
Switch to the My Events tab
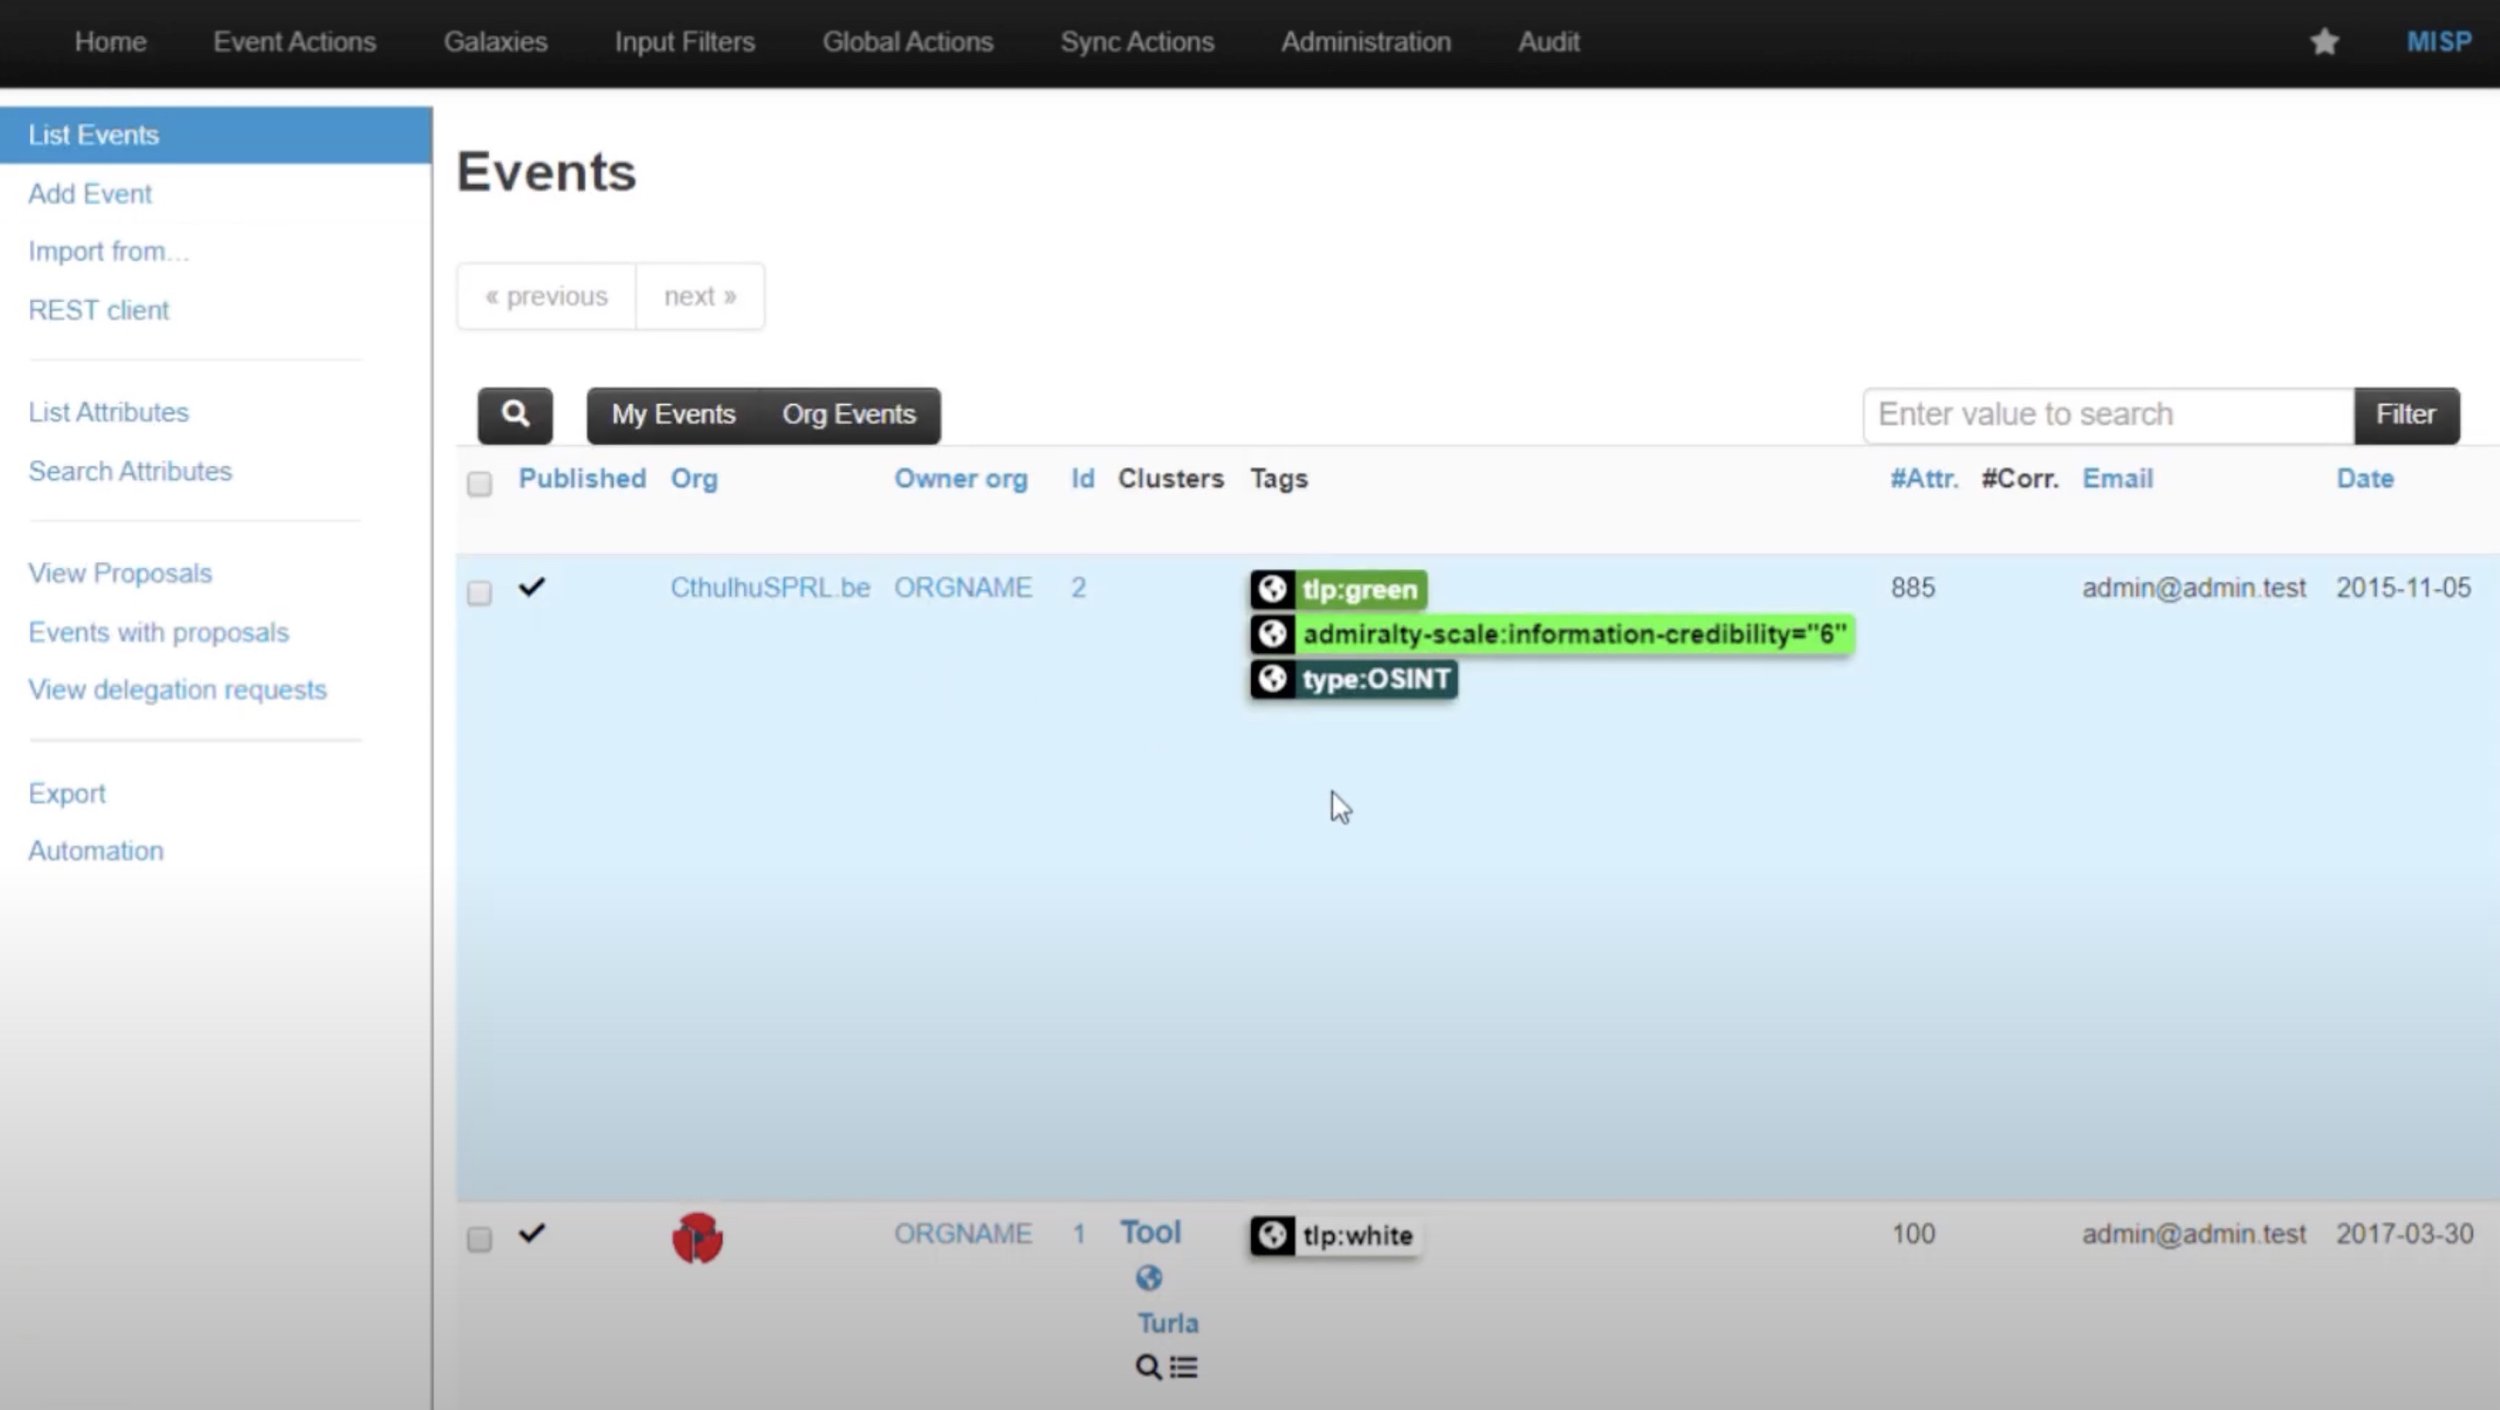672,414
